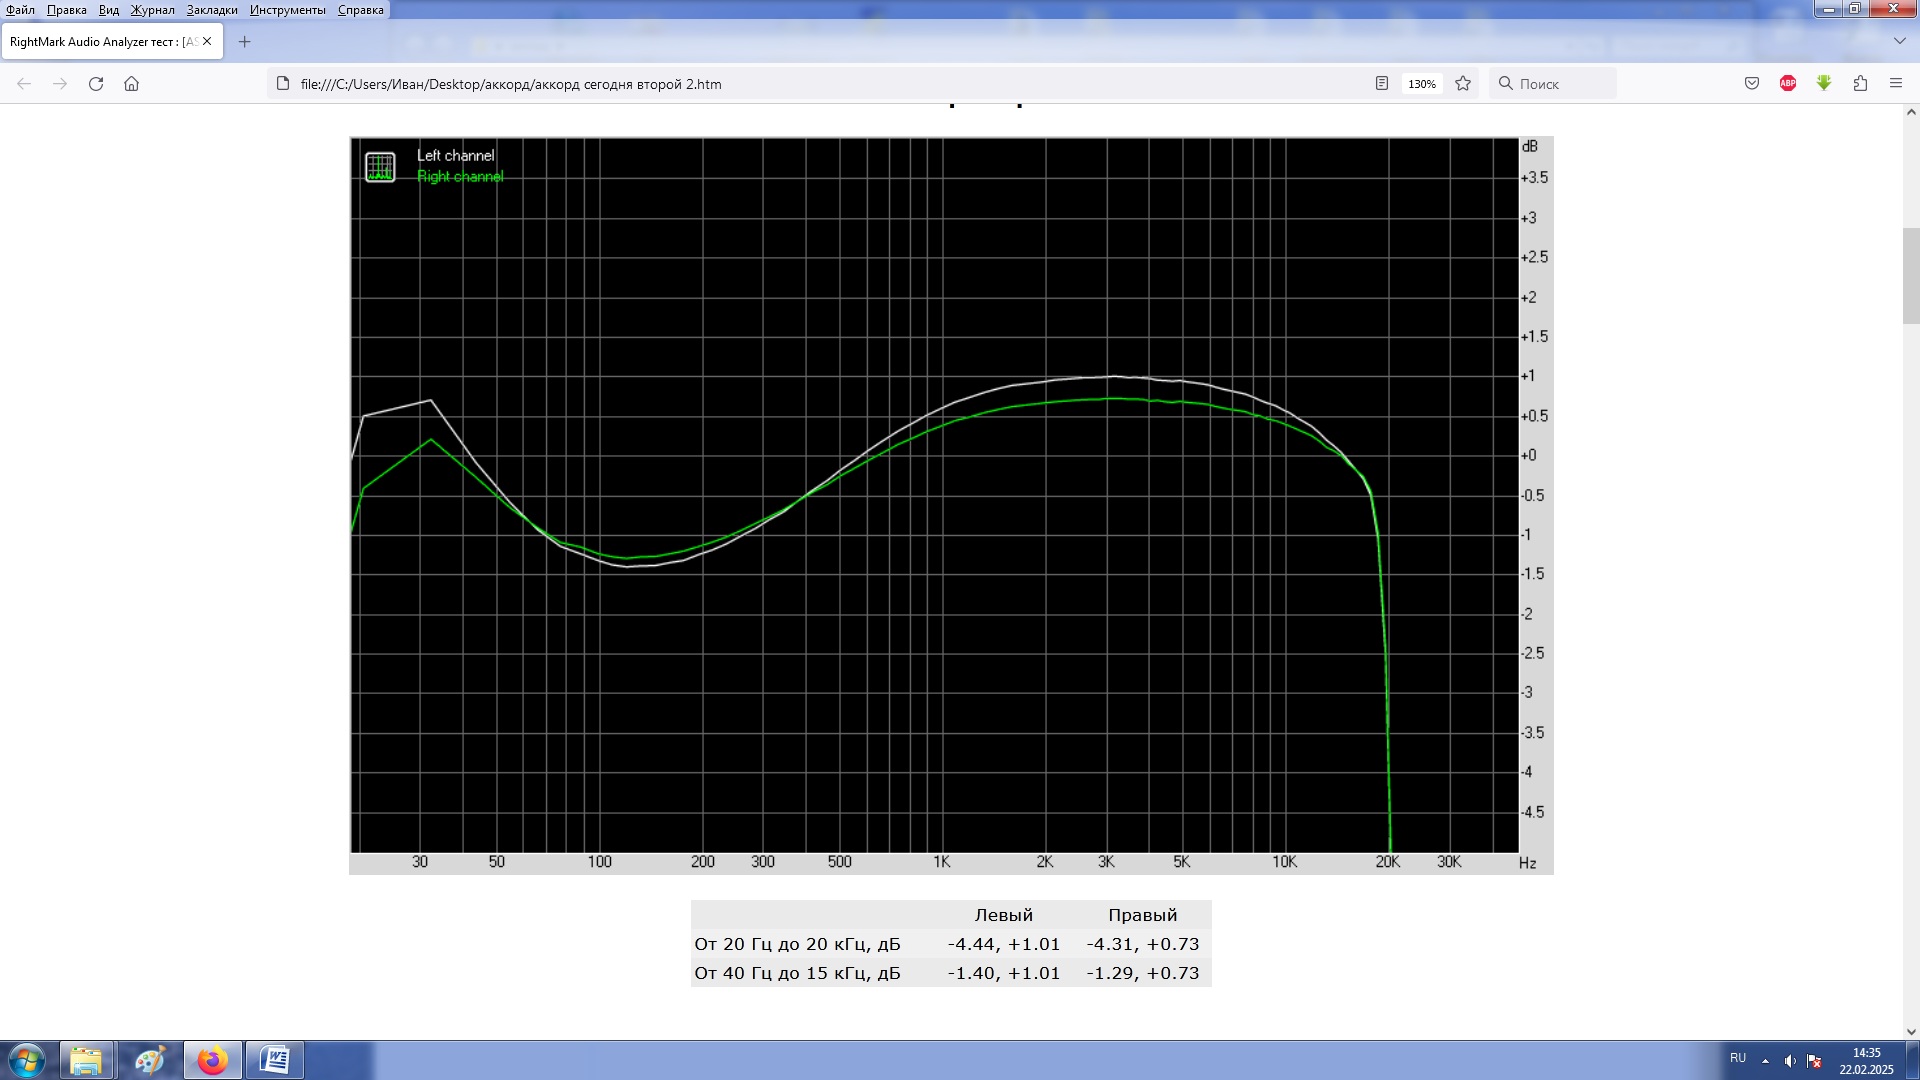
Task: Open the Extensions puzzle piece icon
Action: [1860, 84]
